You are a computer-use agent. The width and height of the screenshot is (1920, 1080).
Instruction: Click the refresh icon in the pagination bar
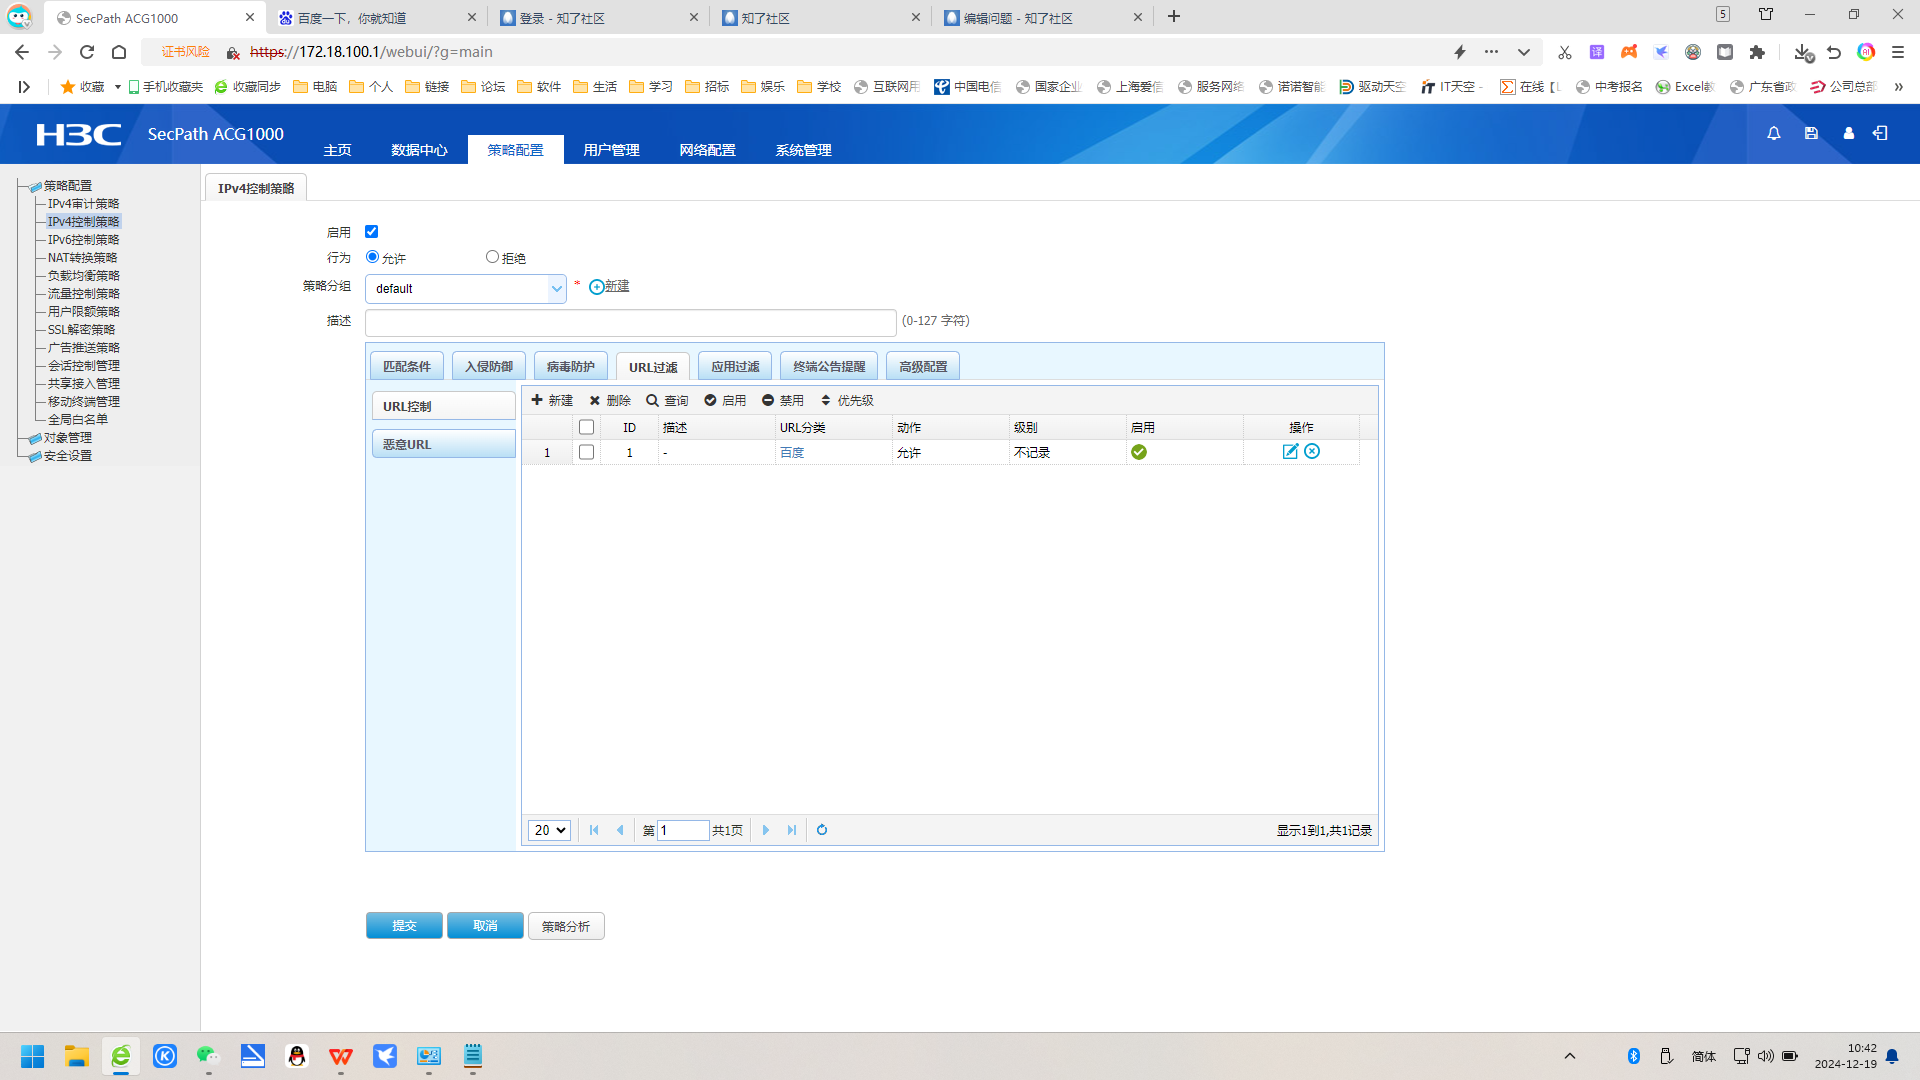click(x=822, y=830)
